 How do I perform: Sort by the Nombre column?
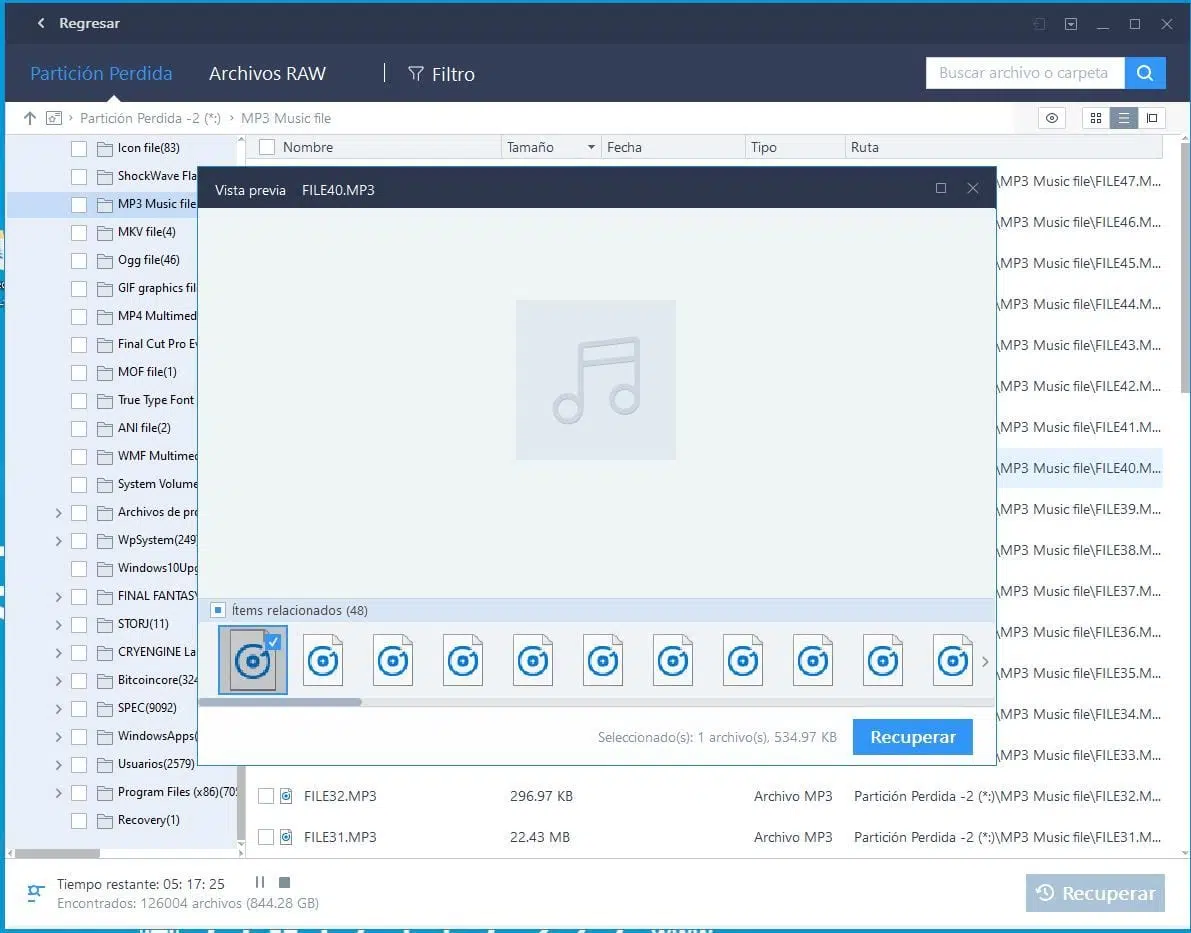tap(308, 147)
